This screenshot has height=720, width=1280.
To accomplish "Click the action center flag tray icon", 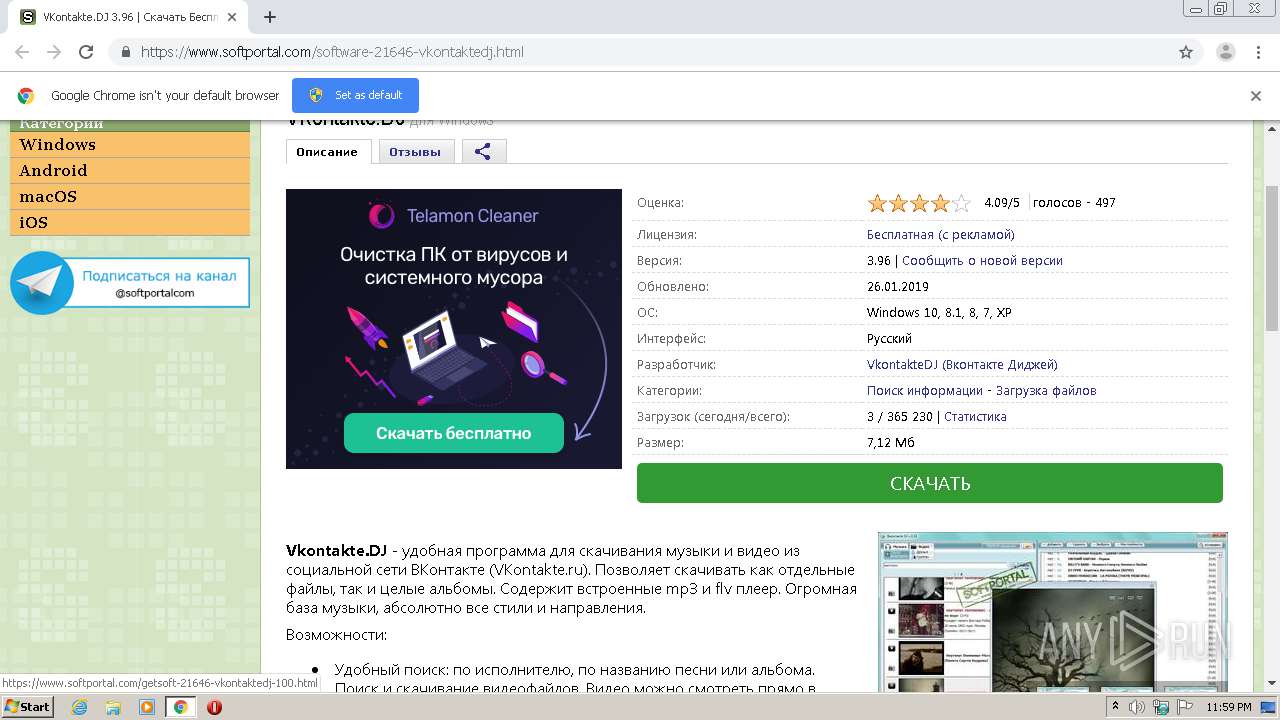I will tap(1185, 707).
